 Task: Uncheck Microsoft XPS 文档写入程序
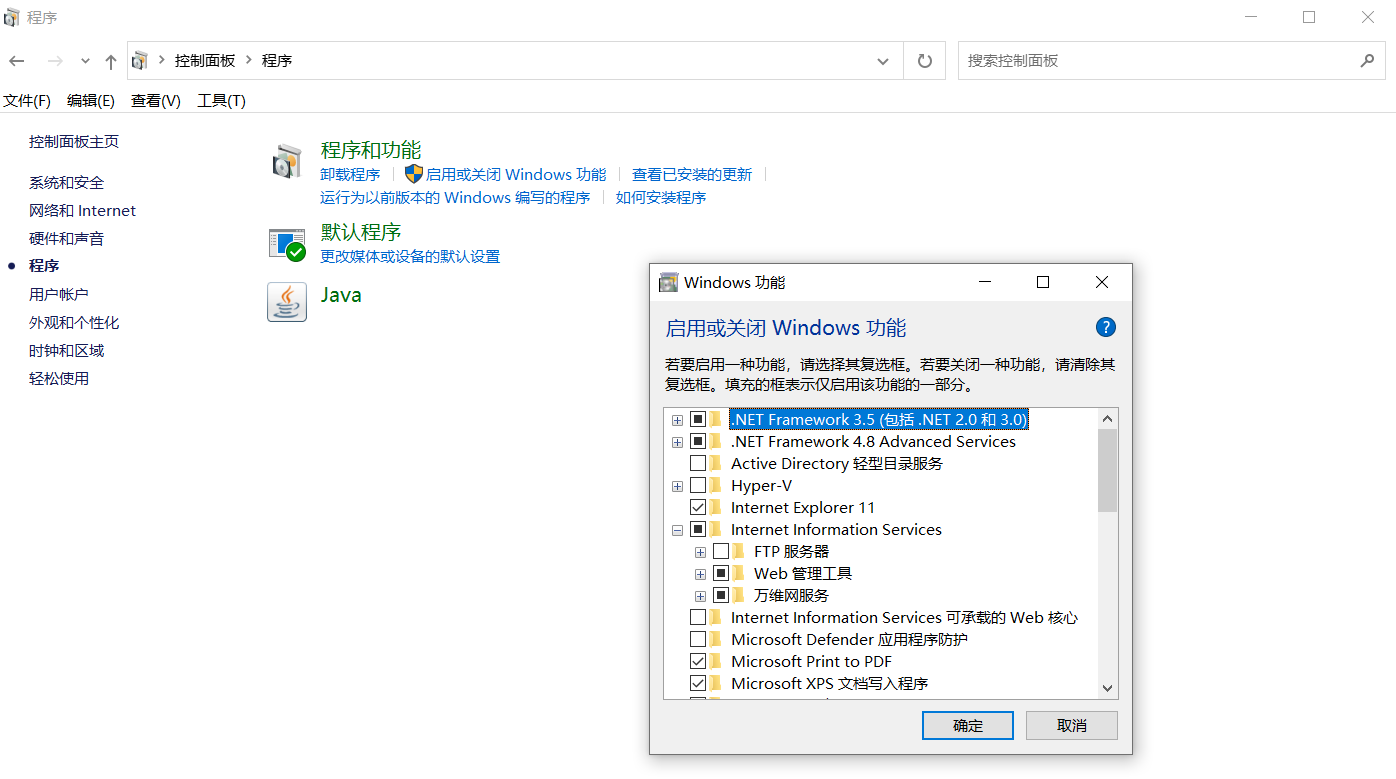pos(698,684)
